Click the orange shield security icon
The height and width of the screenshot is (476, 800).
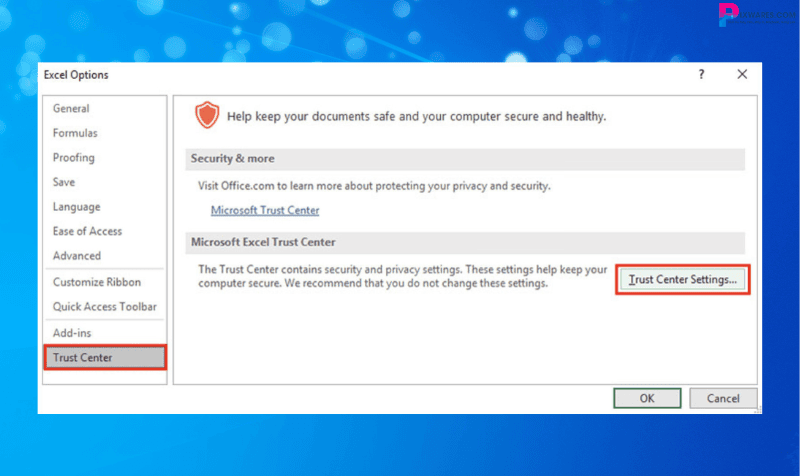point(205,116)
